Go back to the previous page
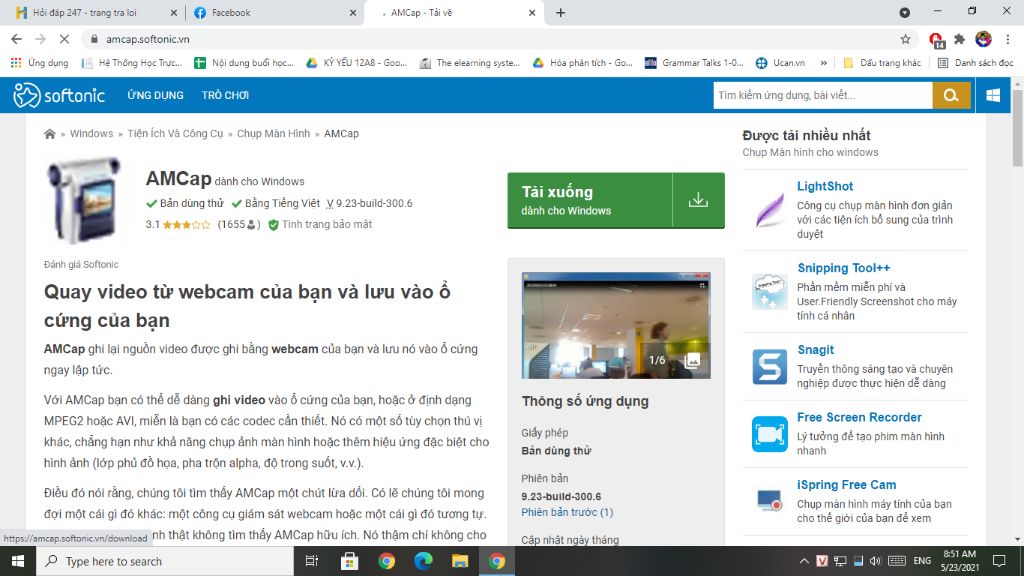This screenshot has height=576, width=1024. [x=17, y=39]
